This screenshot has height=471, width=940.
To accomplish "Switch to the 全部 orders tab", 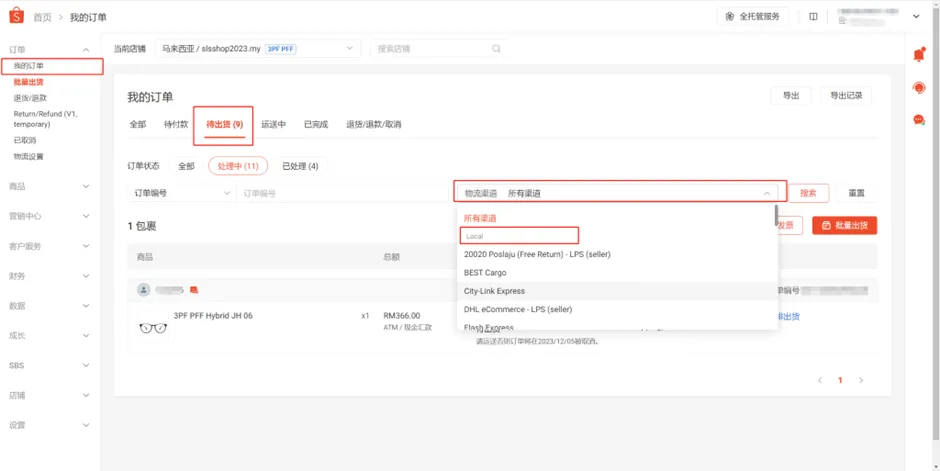I will [137, 125].
